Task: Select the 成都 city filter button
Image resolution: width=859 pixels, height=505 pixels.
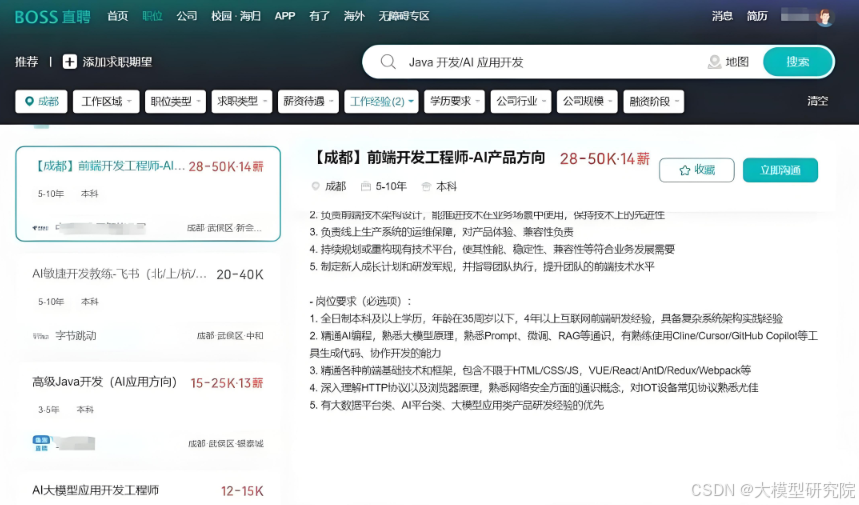Action: pyautogui.click(x=42, y=101)
